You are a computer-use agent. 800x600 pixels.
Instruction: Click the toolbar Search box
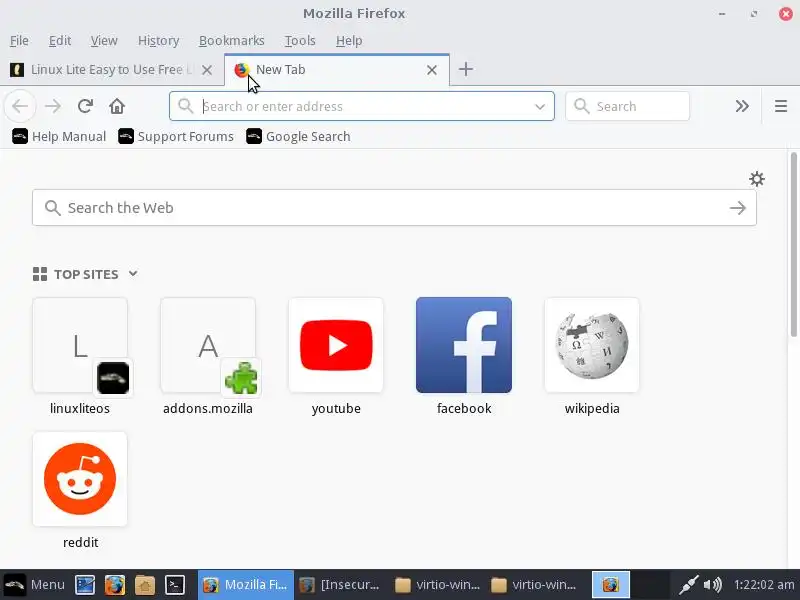pyautogui.click(x=628, y=106)
